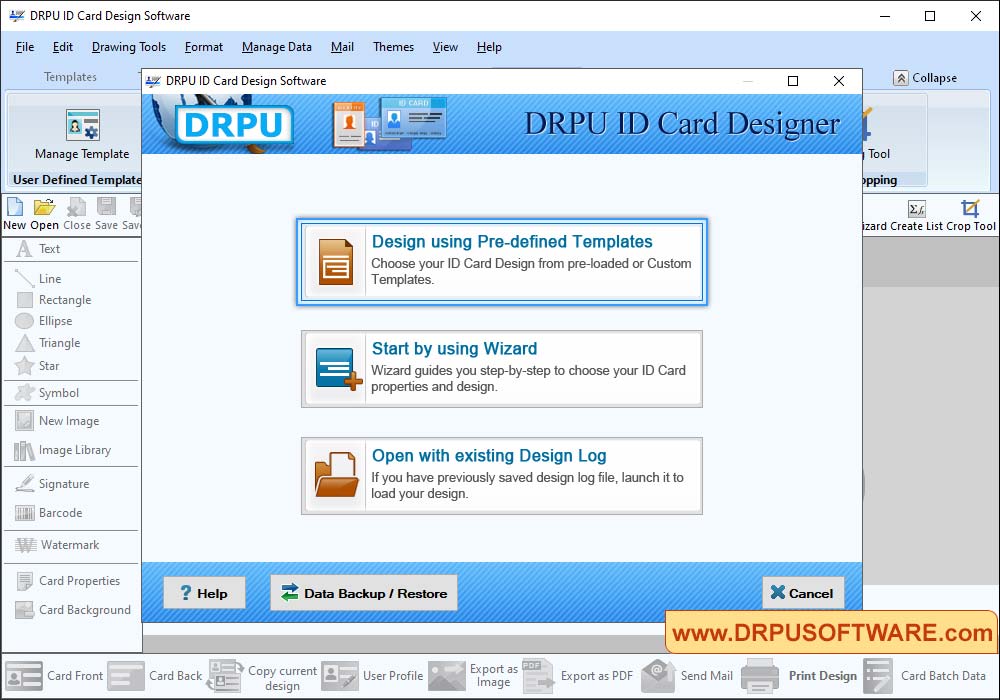The image size is (1000, 700).
Task: Select the Line tool
Action: (x=38, y=279)
